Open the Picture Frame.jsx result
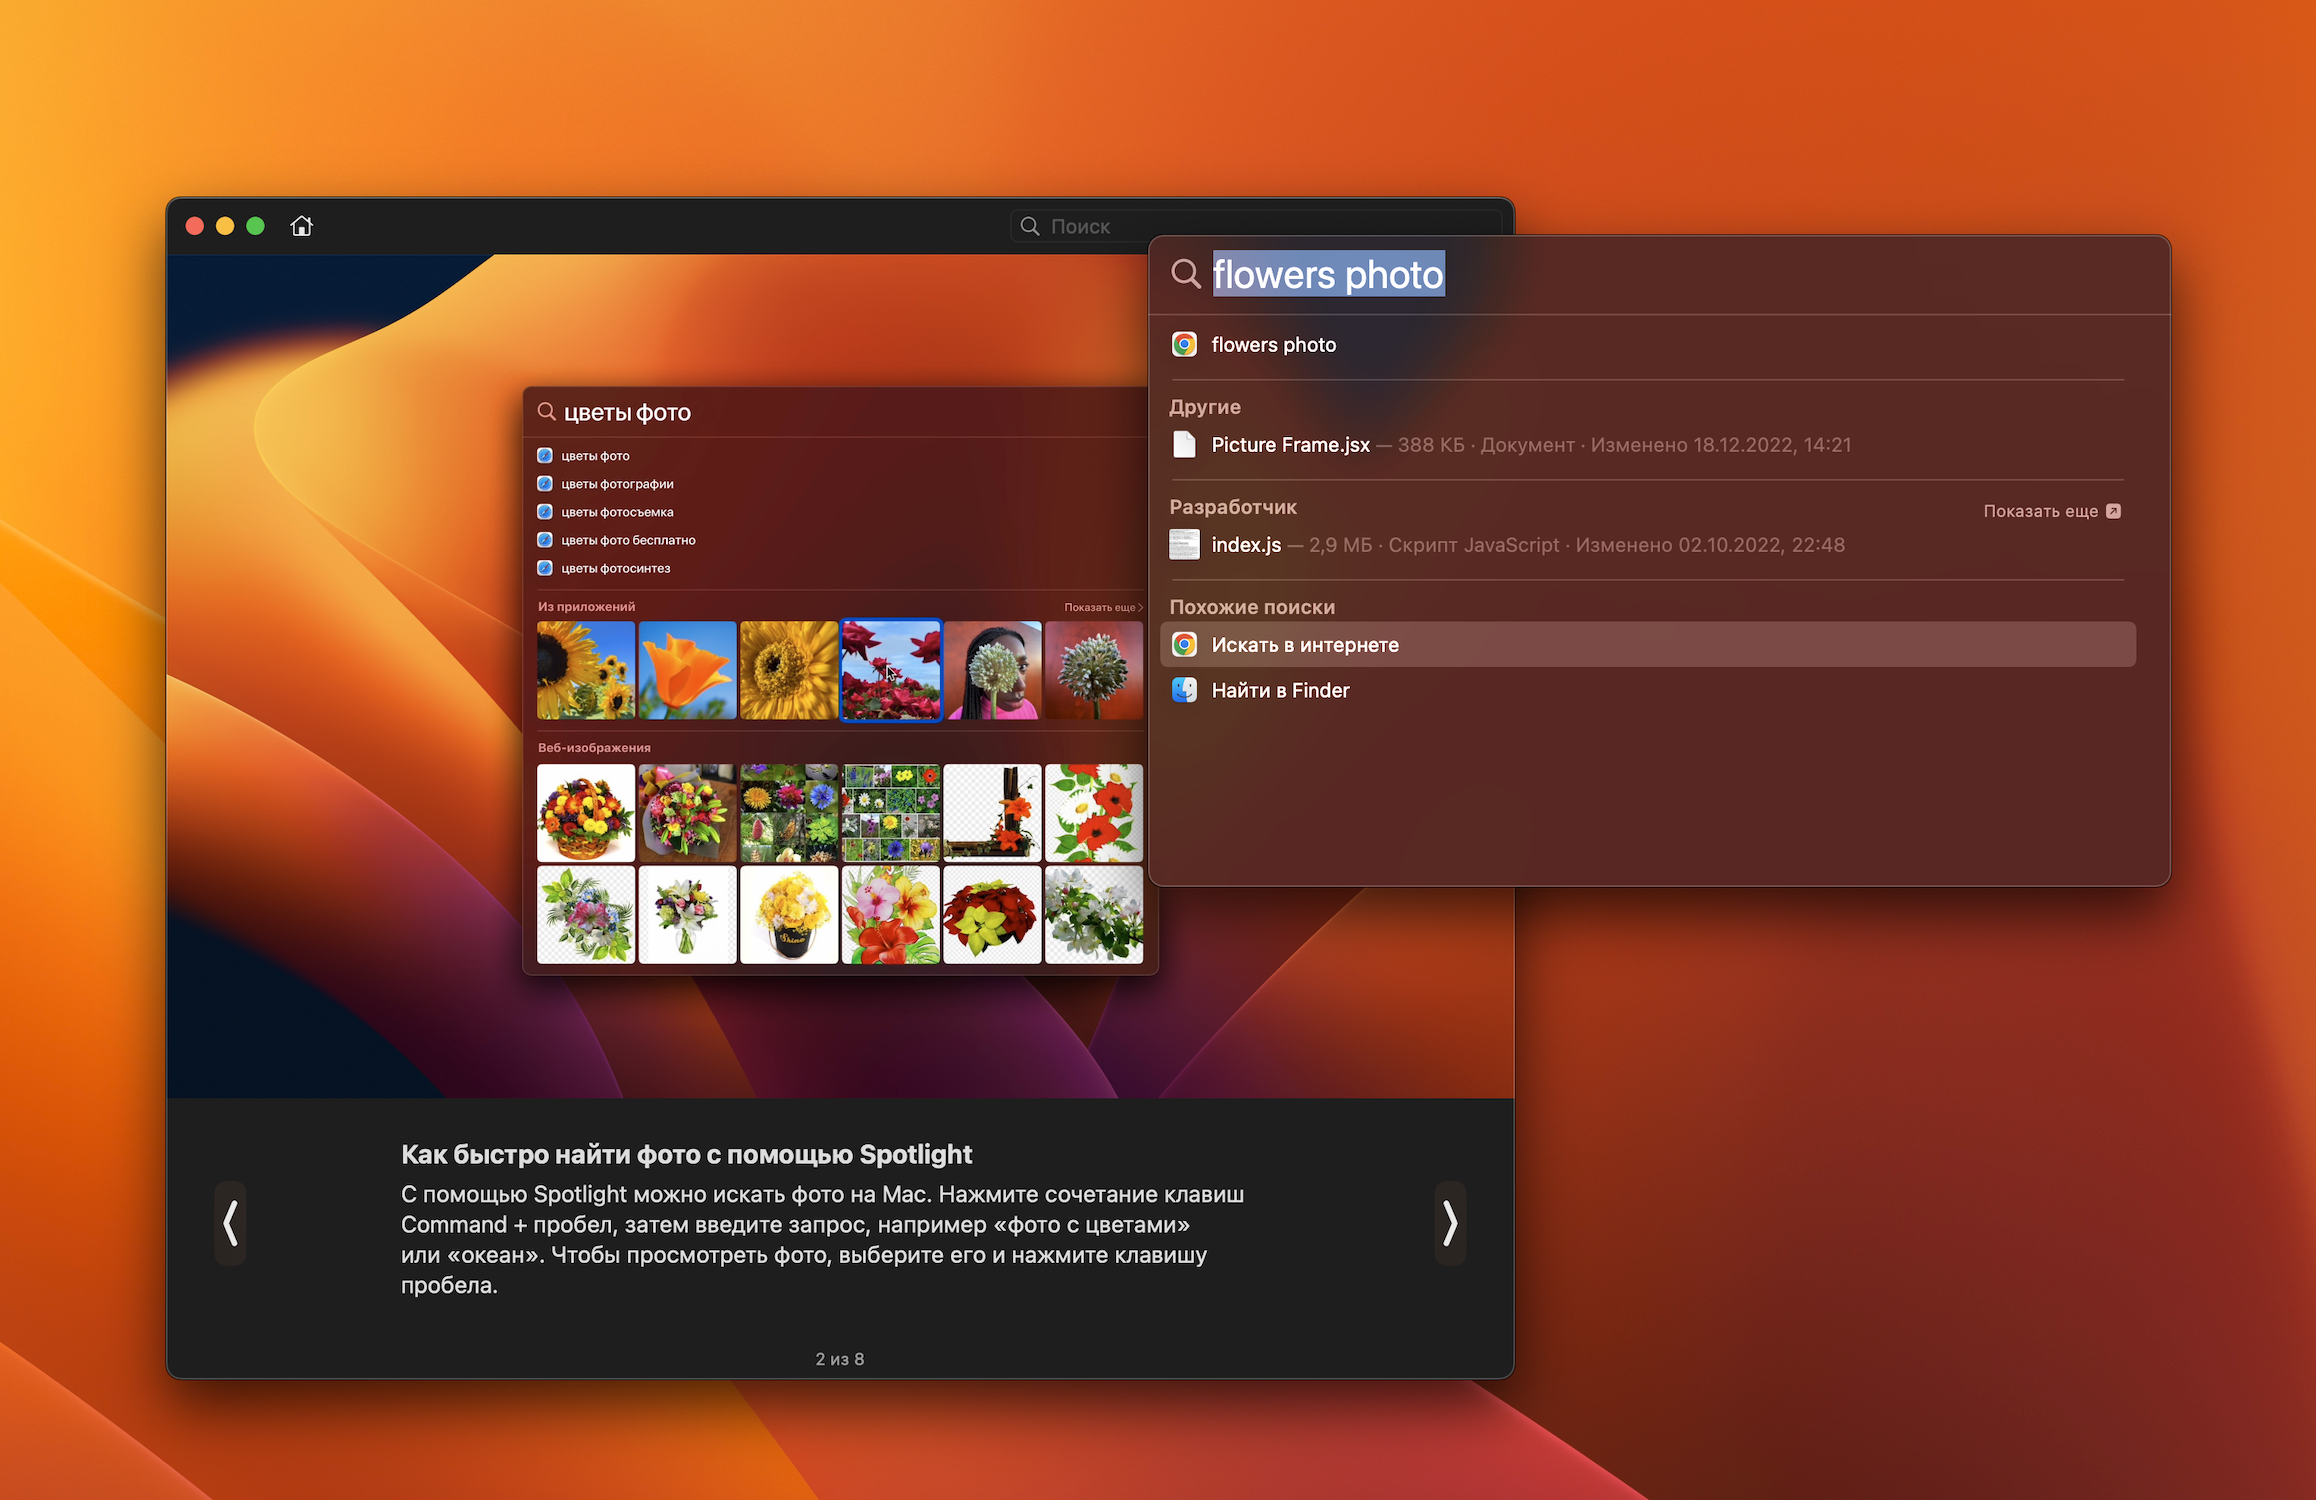The width and height of the screenshot is (2316, 1500). click(x=1290, y=445)
